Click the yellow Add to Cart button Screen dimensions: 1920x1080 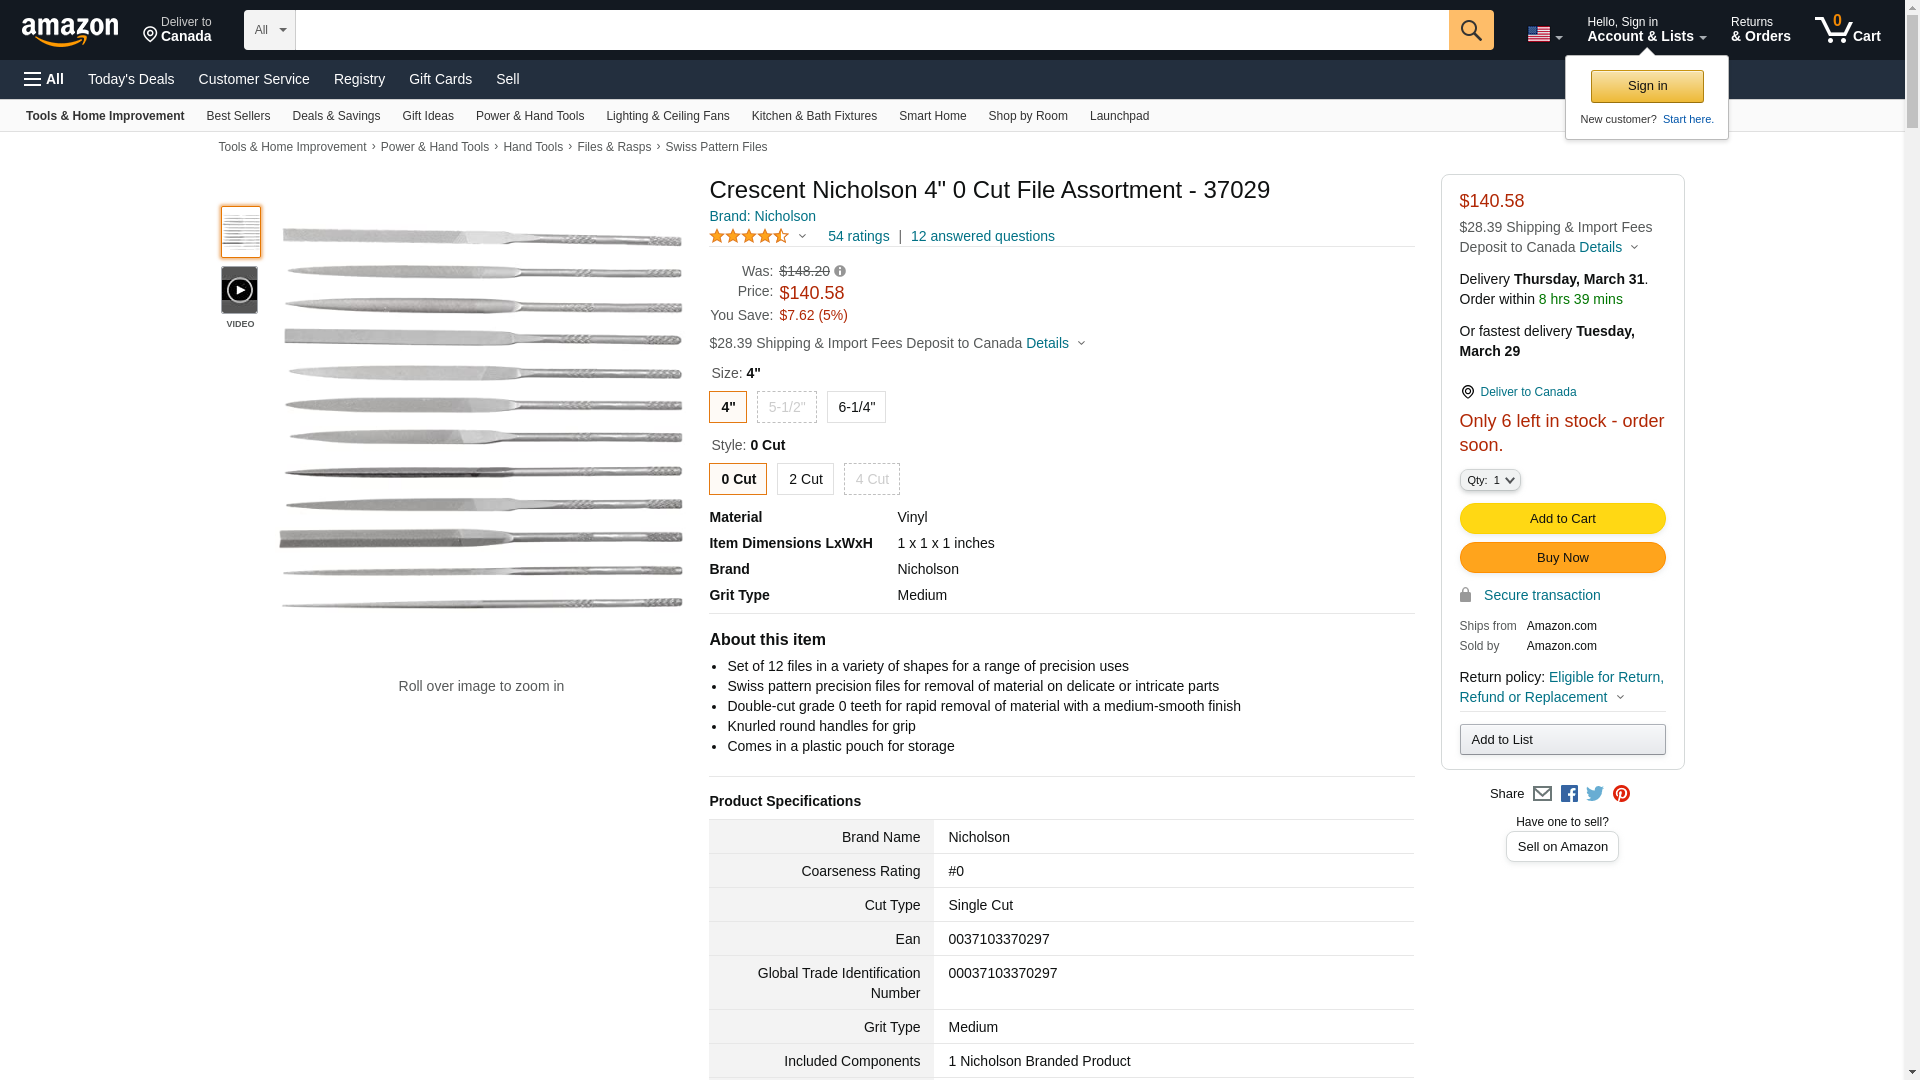pos(1562,519)
